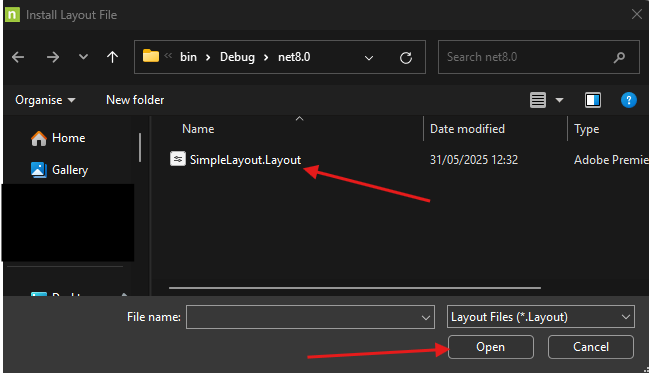Toggle the preview pane
649x373 pixels.
coord(593,100)
